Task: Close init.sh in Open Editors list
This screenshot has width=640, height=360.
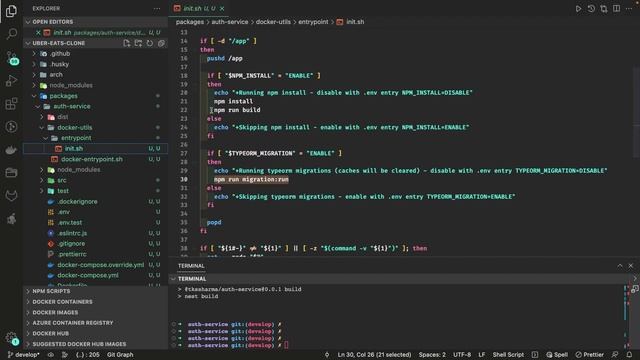Action: pos(38,33)
